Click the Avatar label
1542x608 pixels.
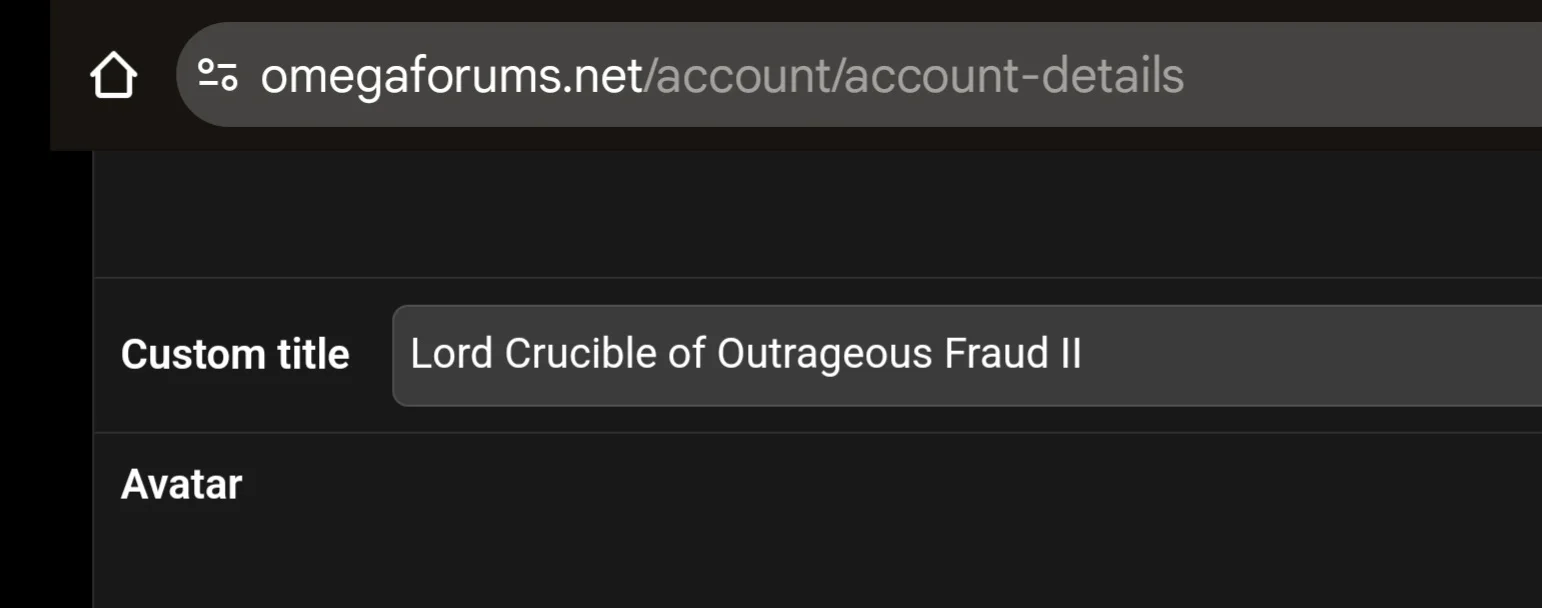[x=181, y=485]
